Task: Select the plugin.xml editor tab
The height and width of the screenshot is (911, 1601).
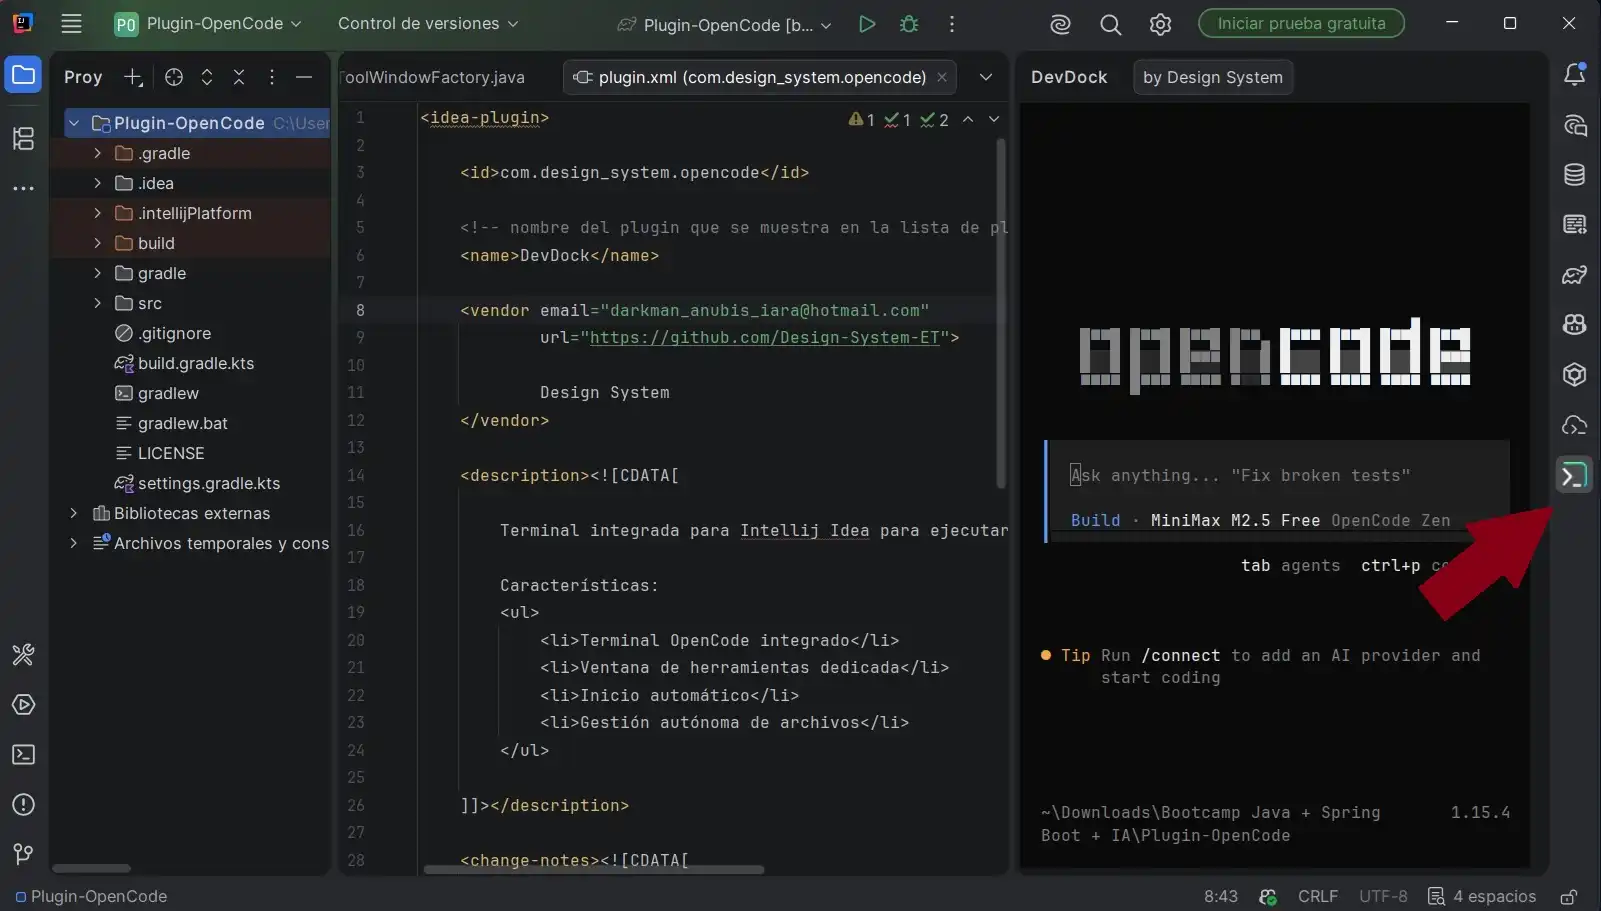Action: [x=762, y=77]
